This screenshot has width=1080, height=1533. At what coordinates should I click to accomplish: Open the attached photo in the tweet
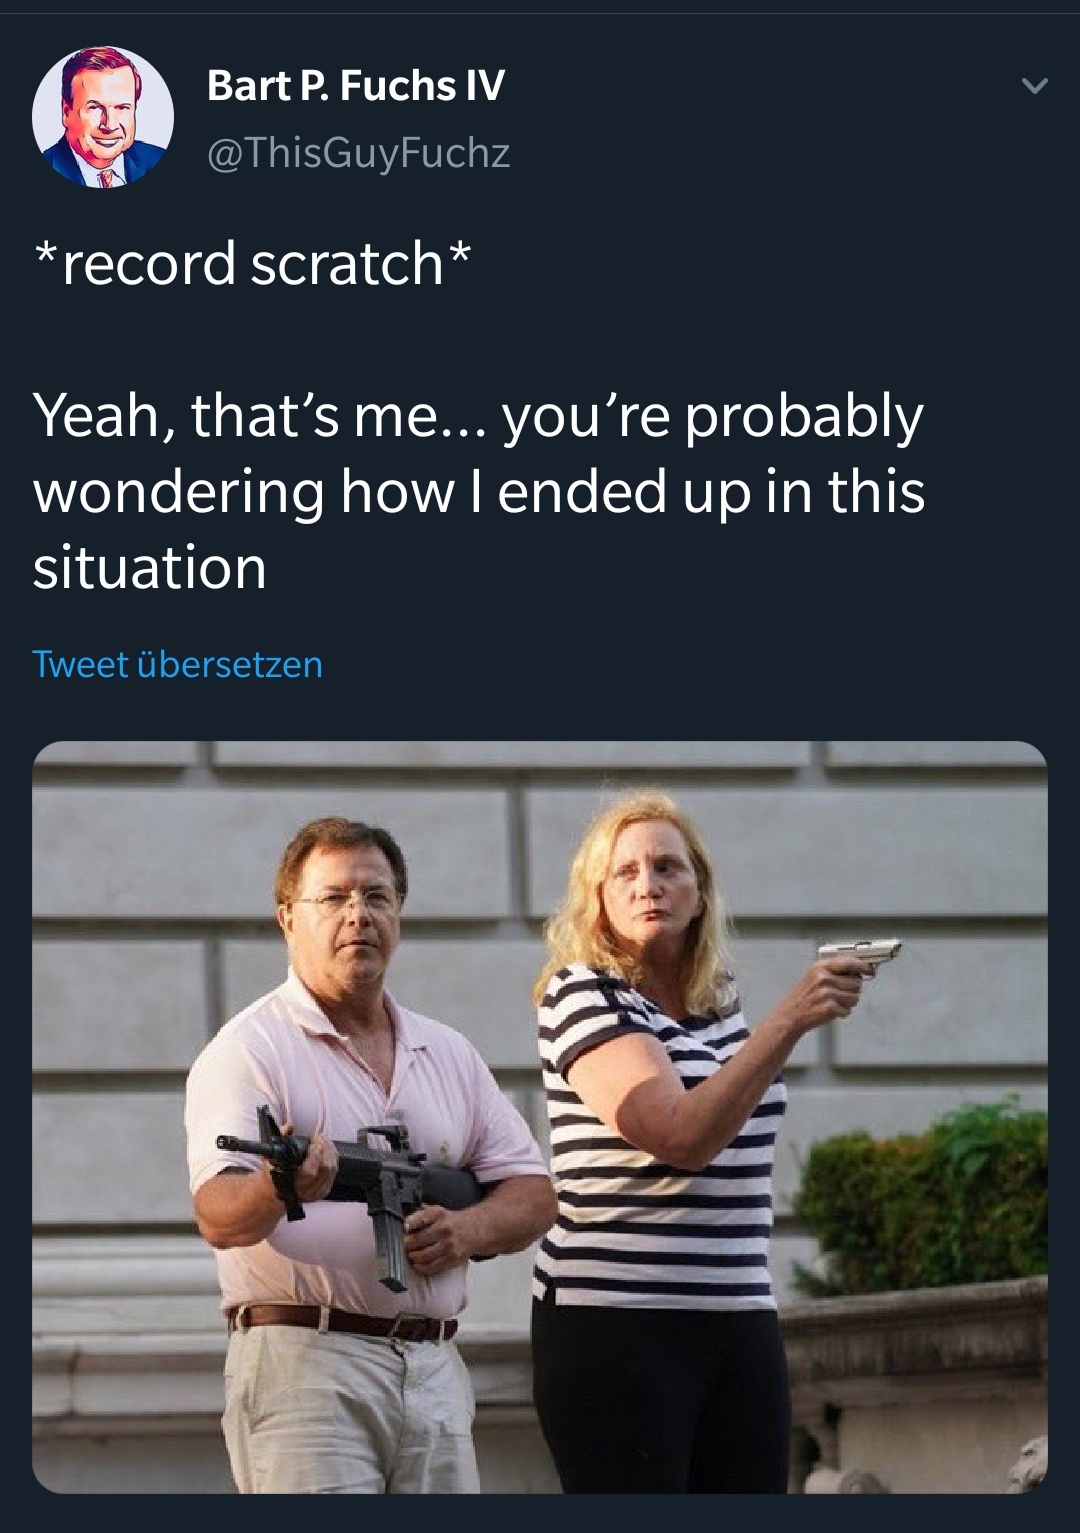click(x=540, y=1117)
